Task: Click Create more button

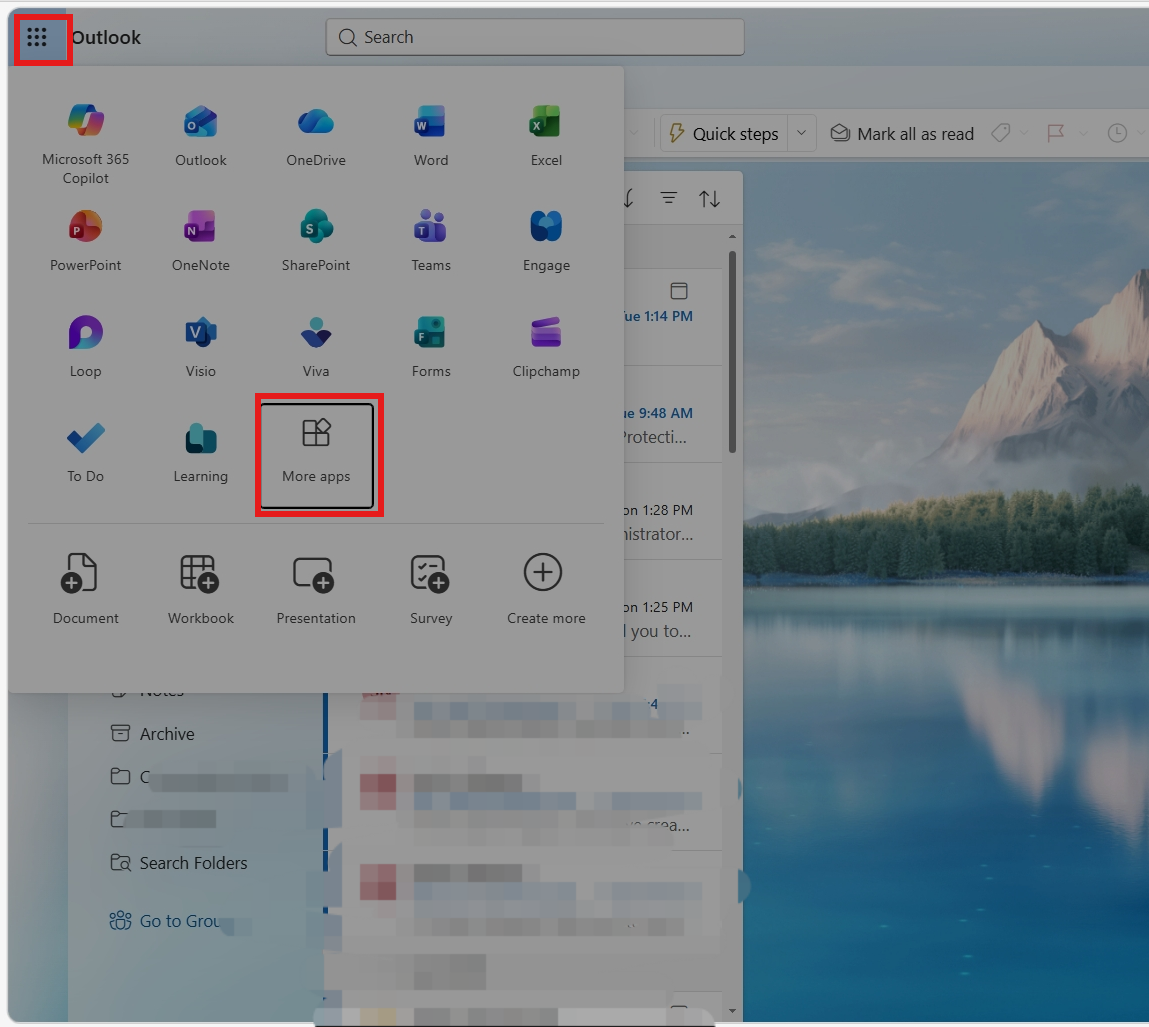Action: (x=546, y=589)
